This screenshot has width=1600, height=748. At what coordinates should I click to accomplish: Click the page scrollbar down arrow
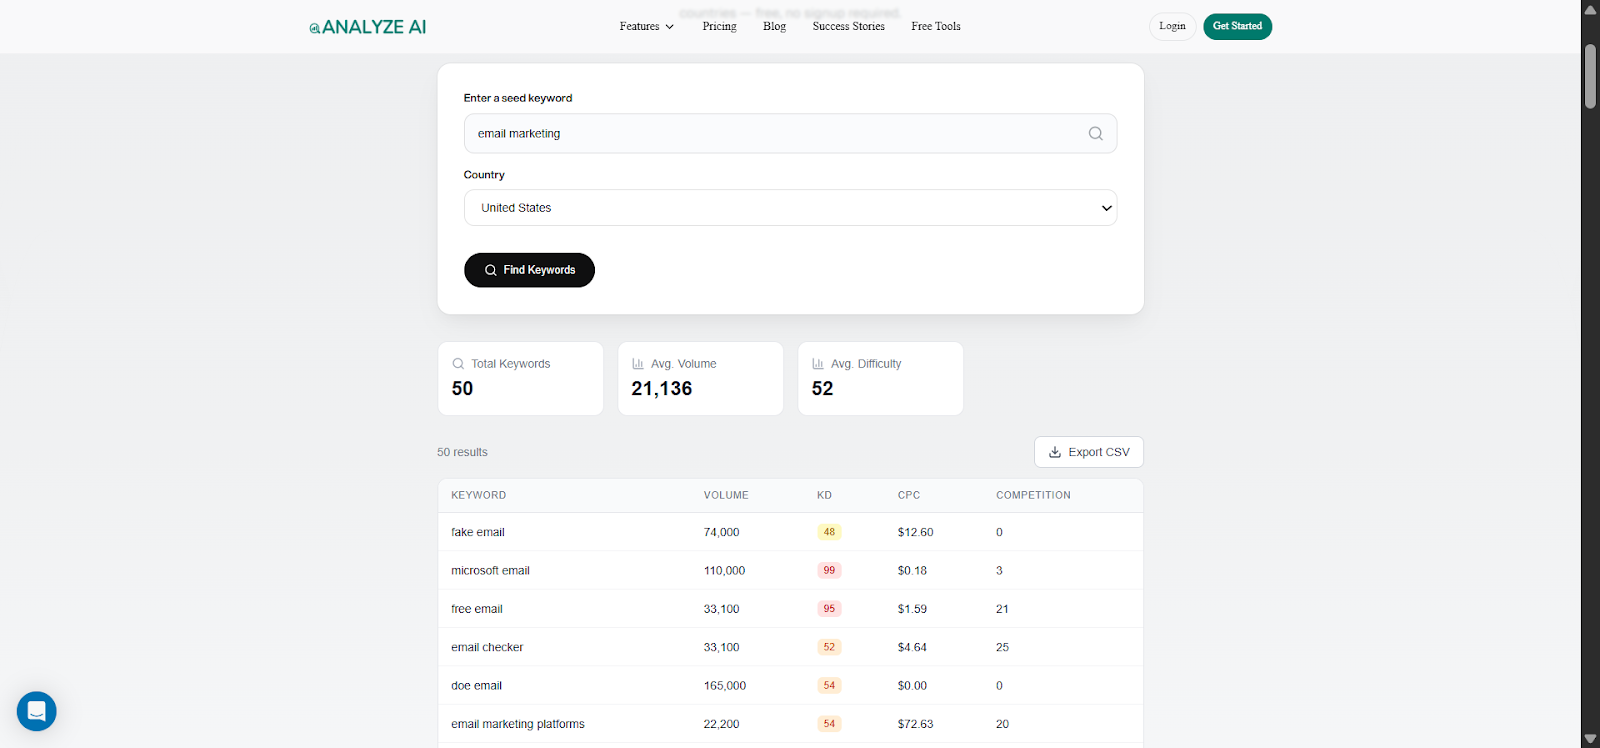[1590, 739]
